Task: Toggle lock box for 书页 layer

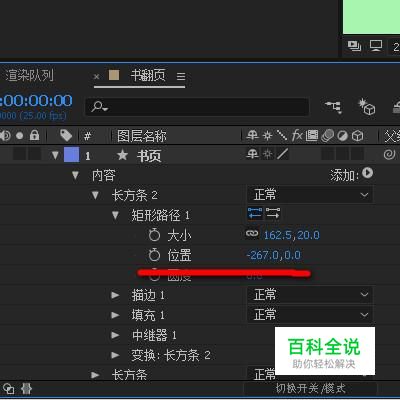Action: click(34, 154)
